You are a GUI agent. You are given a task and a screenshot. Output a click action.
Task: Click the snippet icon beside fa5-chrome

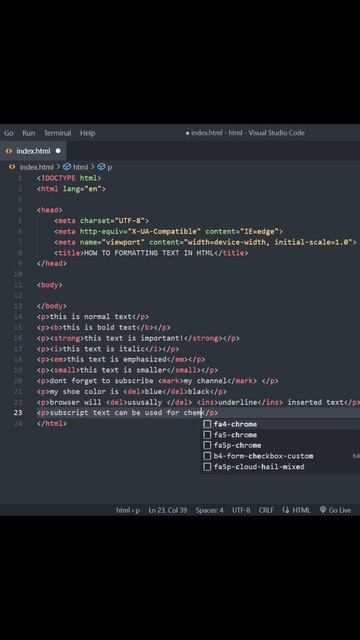pos(207,435)
